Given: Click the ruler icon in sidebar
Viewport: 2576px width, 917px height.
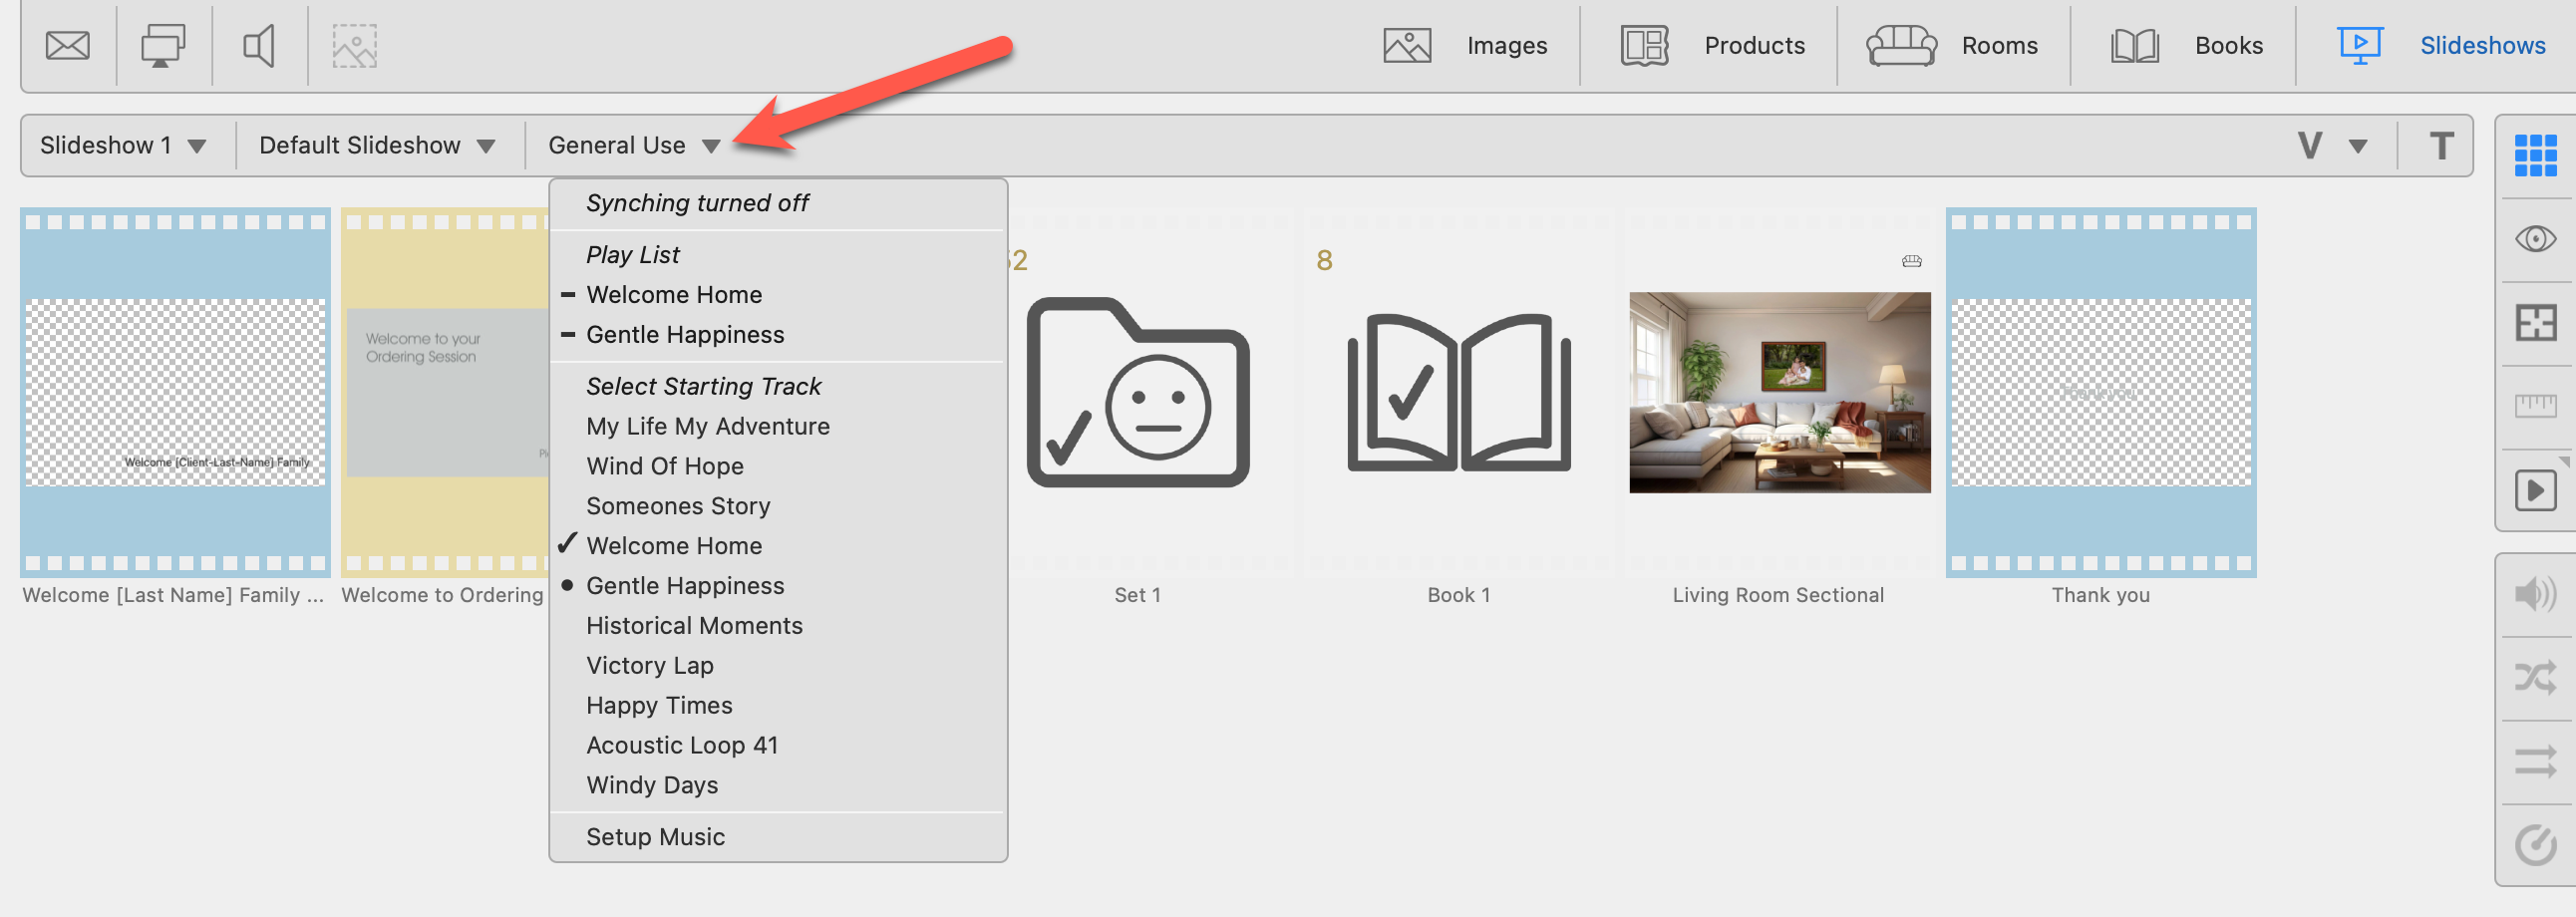Looking at the screenshot, I should tap(2535, 406).
